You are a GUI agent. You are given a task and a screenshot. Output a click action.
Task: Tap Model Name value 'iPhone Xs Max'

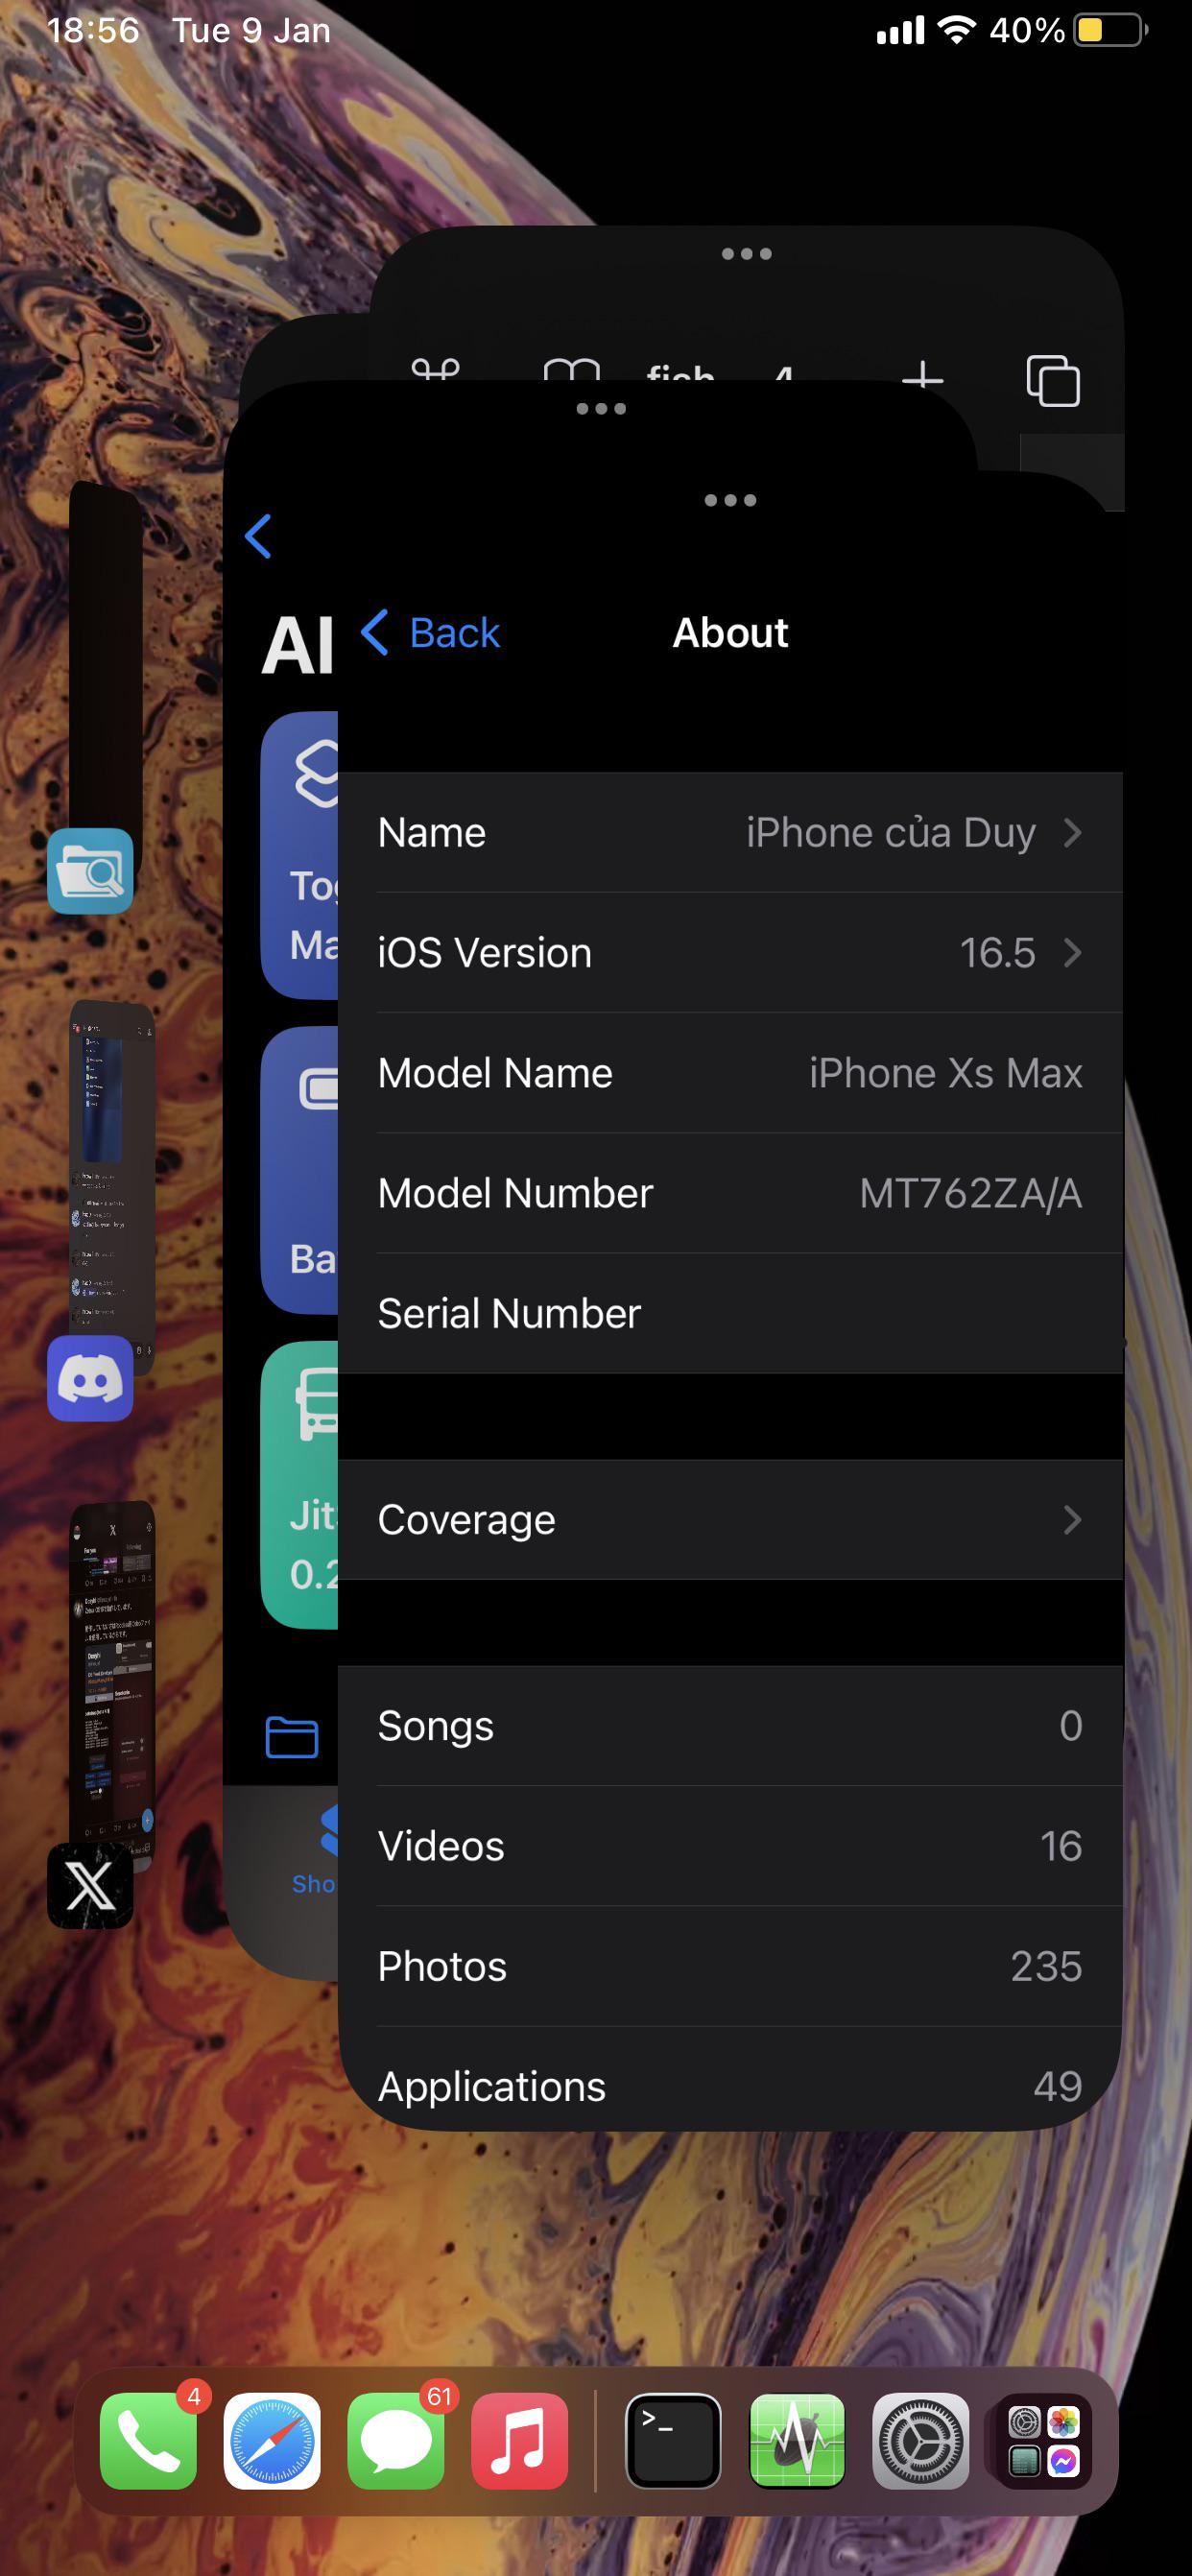click(945, 1072)
